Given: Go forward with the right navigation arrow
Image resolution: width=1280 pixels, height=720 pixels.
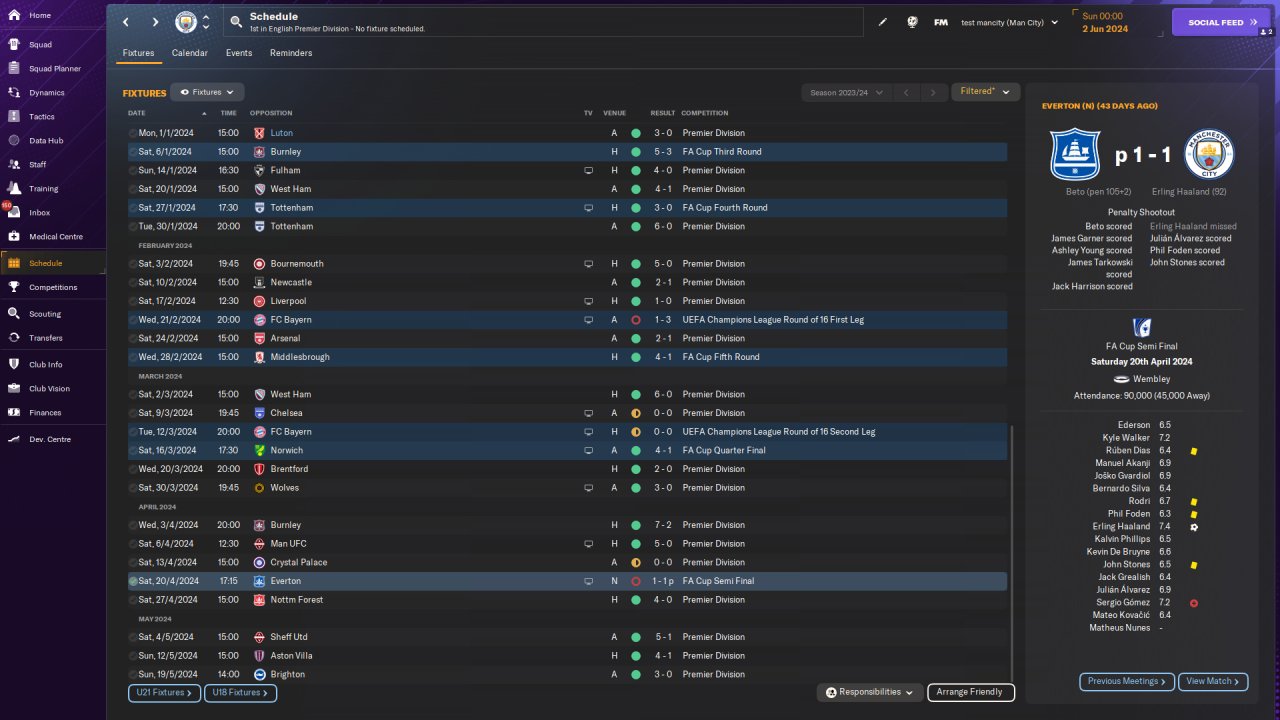Looking at the screenshot, I should 155,22.
